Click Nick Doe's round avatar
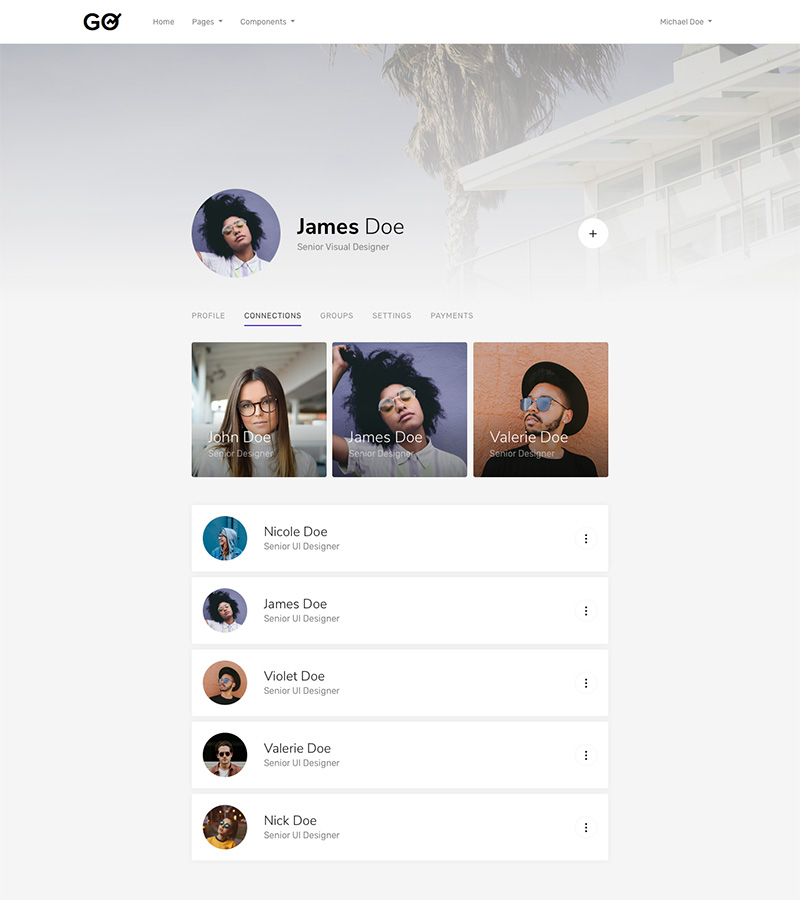The width and height of the screenshot is (800, 900). pyautogui.click(x=225, y=827)
